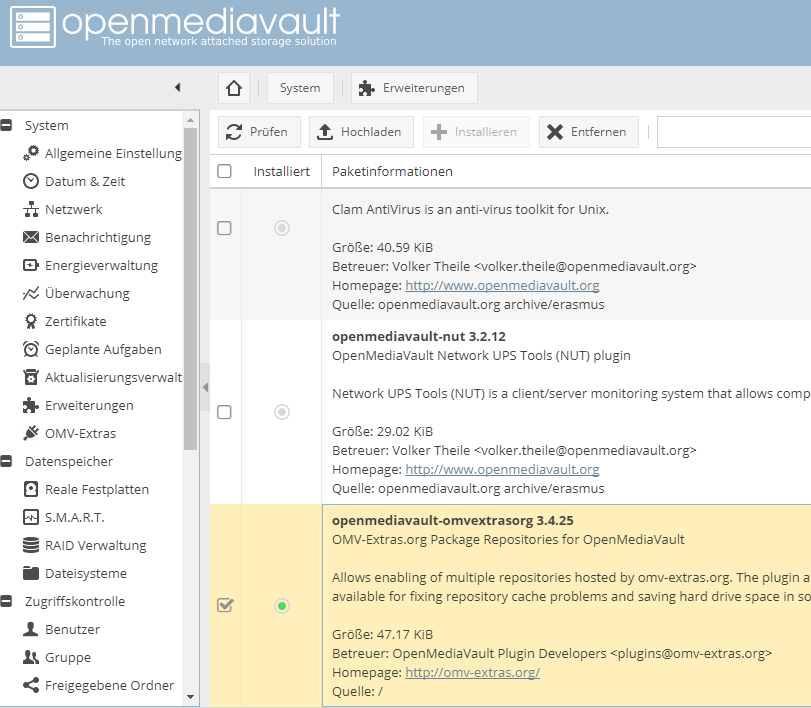This screenshot has height=708, width=811.
Task: Open Überwachung chart icon
Action: (x=31, y=293)
